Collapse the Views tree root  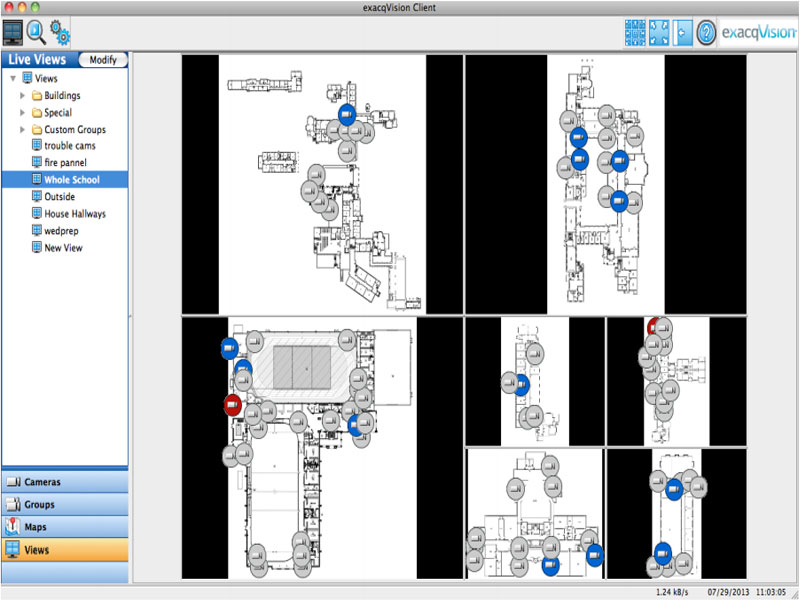point(12,78)
